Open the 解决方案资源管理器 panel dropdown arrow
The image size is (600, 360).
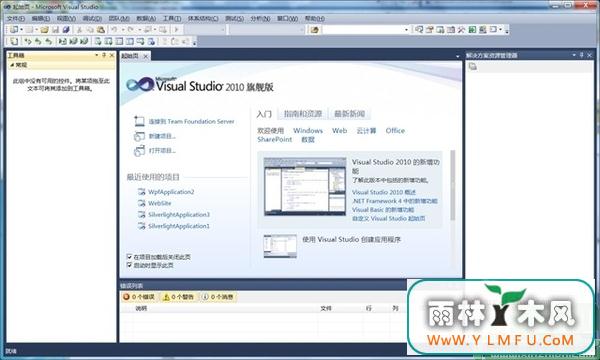coord(574,55)
